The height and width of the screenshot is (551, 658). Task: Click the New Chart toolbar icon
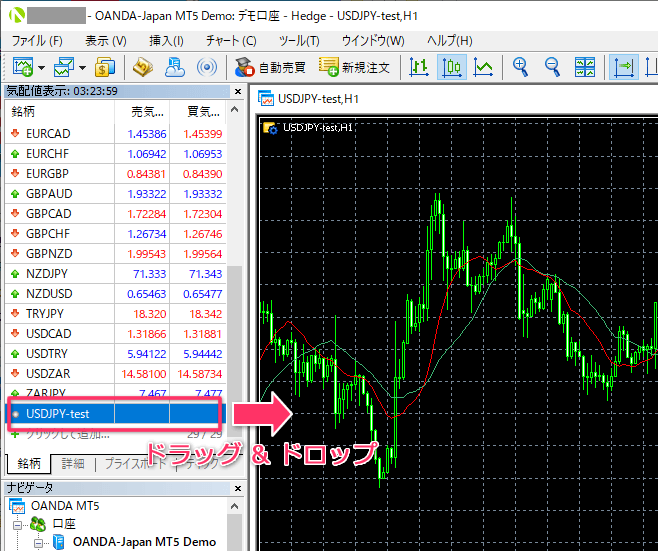23,67
